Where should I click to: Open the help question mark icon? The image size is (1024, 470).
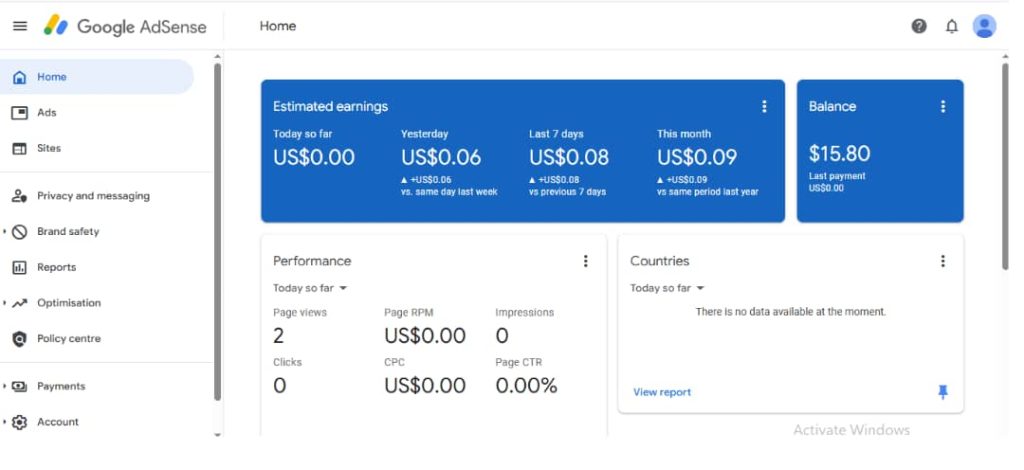point(919,26)
